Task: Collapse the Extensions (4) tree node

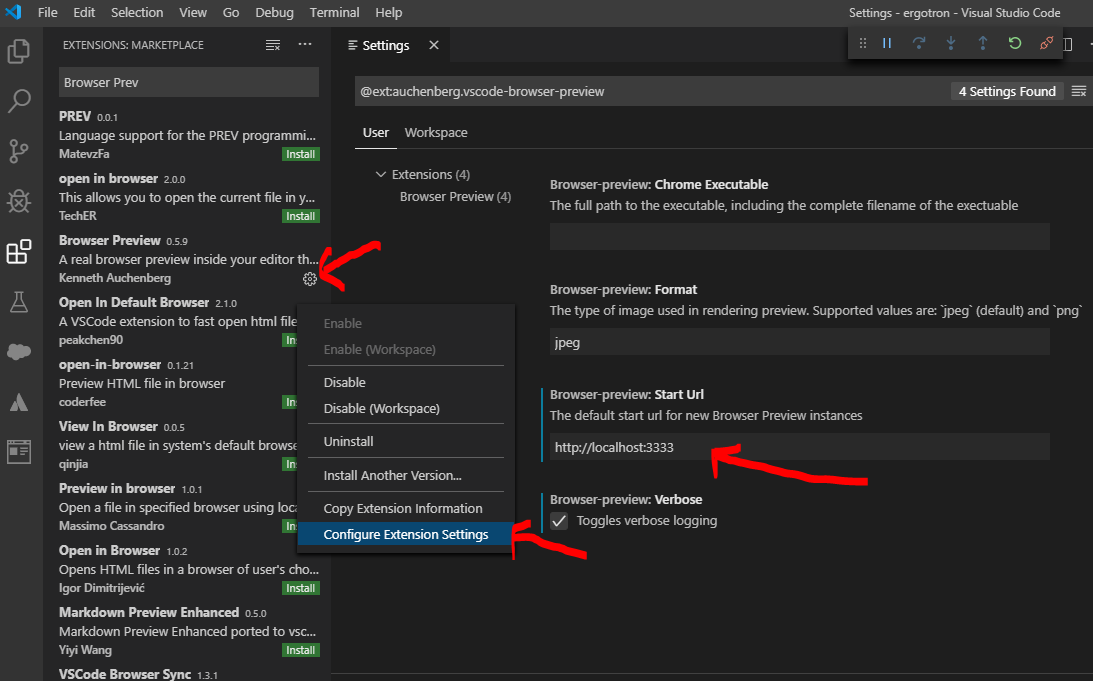Action: (381, 174)
